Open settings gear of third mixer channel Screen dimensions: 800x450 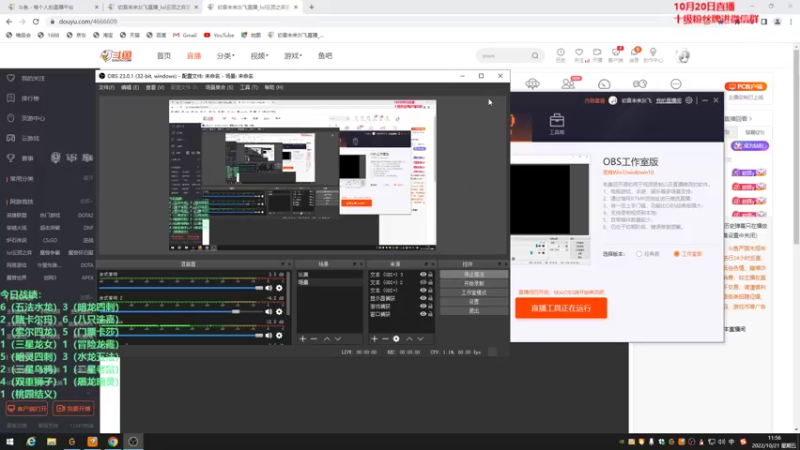click(279, 336)
